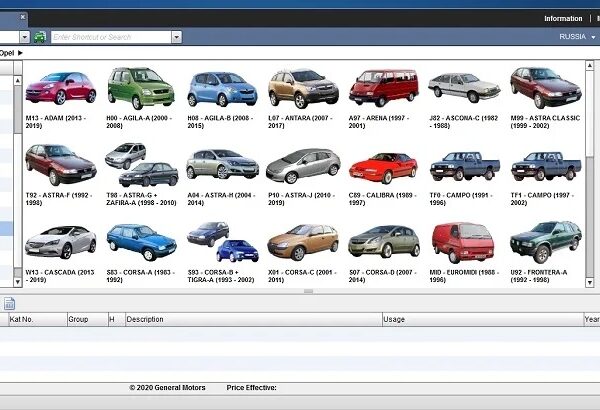Click the L07 - ANTARA (2007 - 2017) label
The height and width of the screenshot is (410, 600).
300,122
